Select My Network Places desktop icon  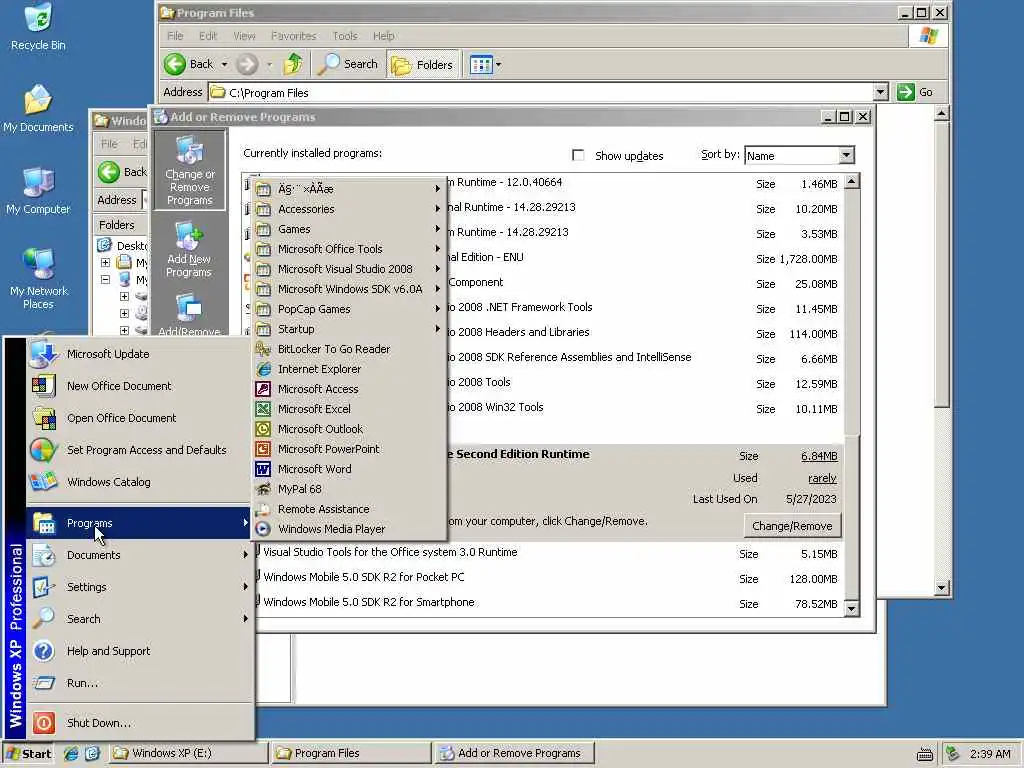(39, 278)
